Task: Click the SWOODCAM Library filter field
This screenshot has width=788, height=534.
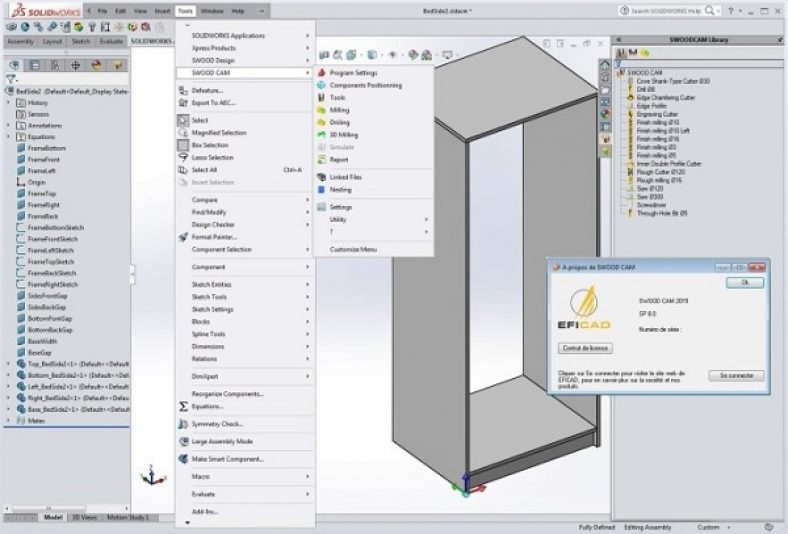Action: click(701, 64)
